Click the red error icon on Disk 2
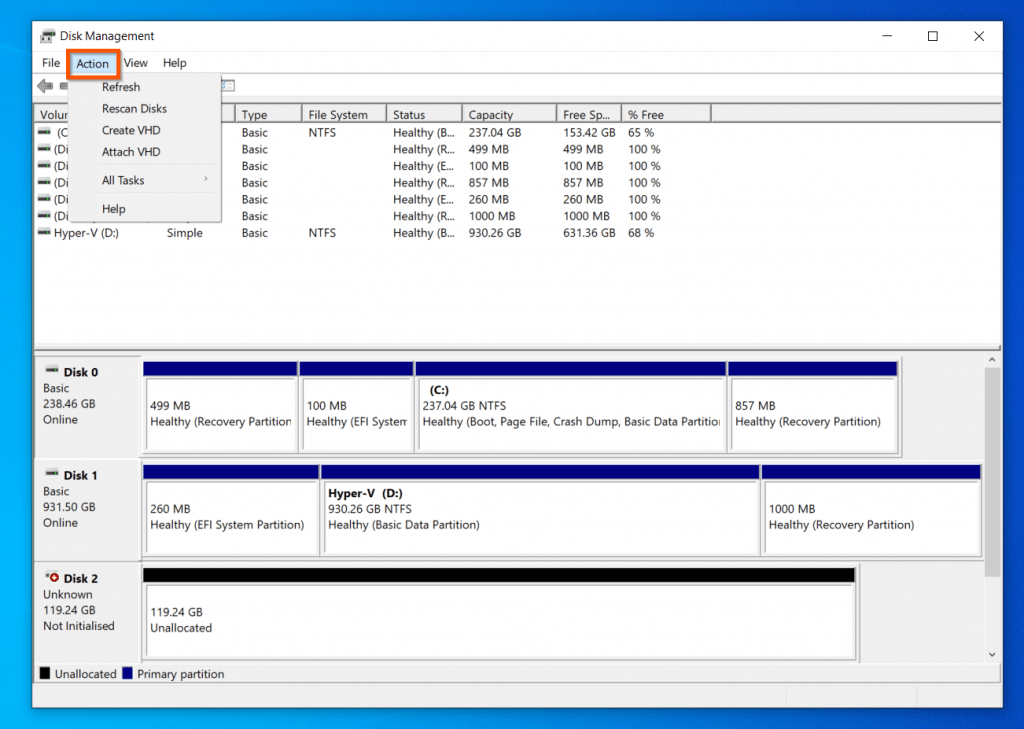Screen dimensions: 1024x729 53,578
